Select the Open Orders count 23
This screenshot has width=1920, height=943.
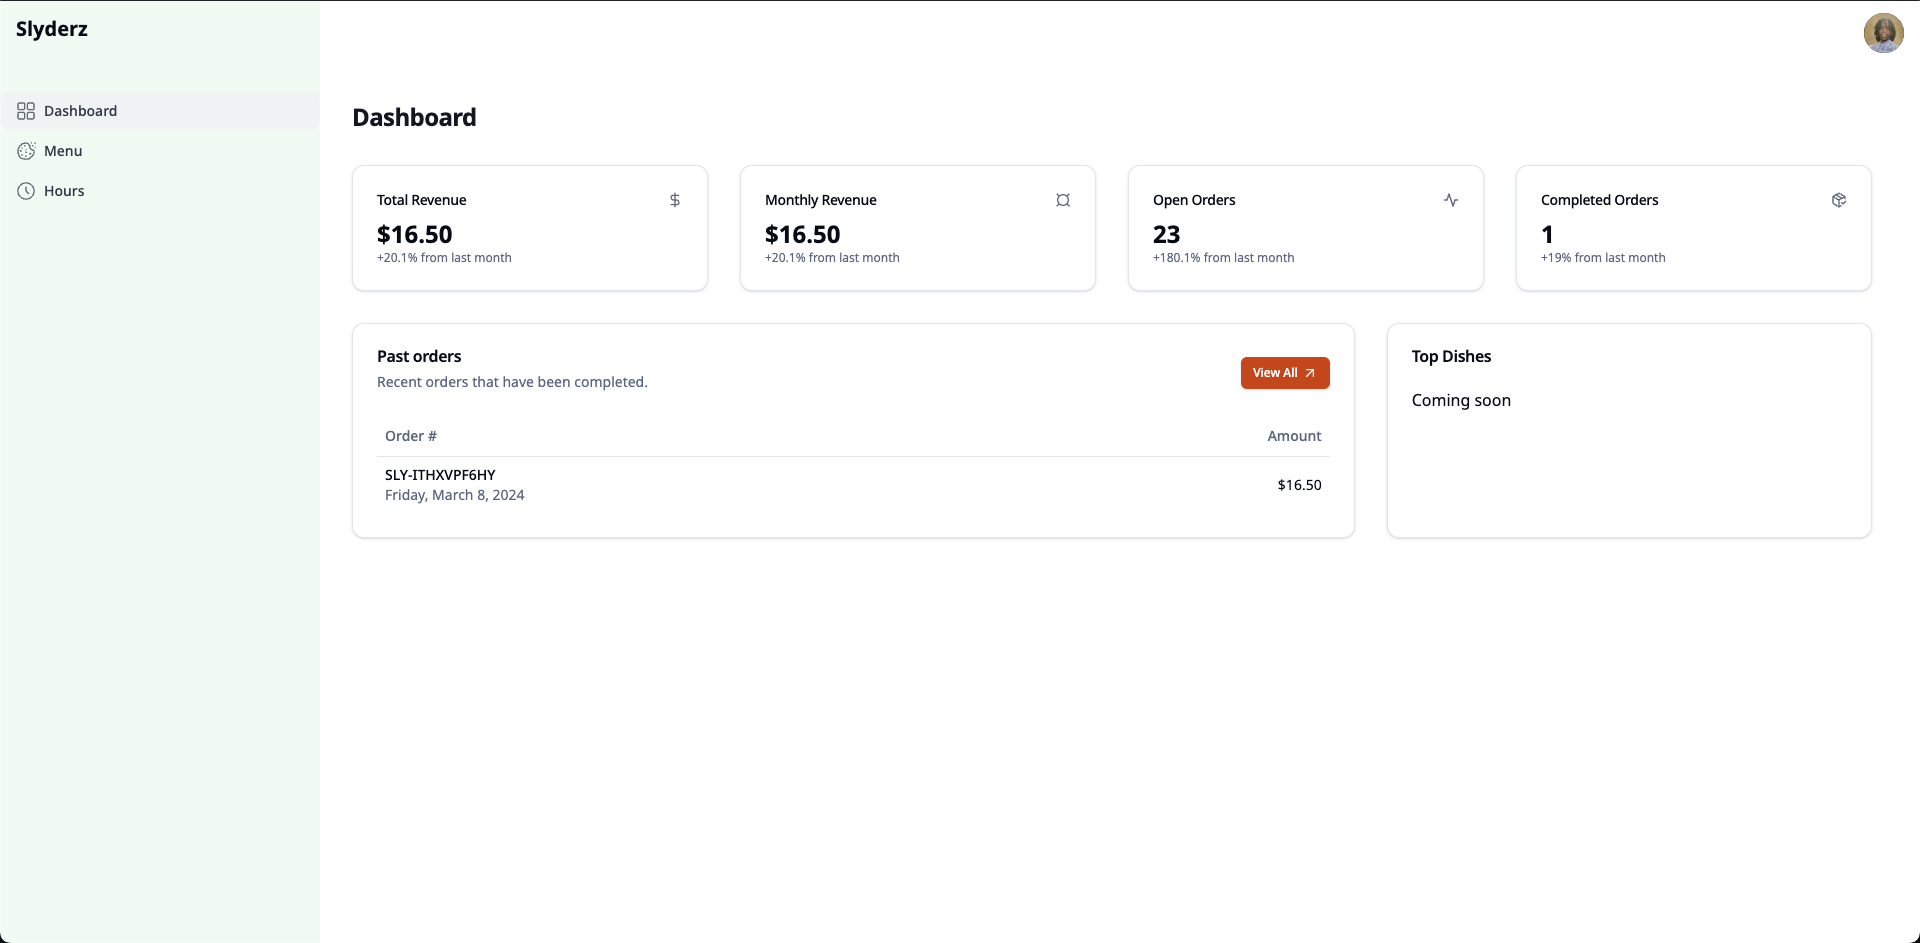[1167, 234]
